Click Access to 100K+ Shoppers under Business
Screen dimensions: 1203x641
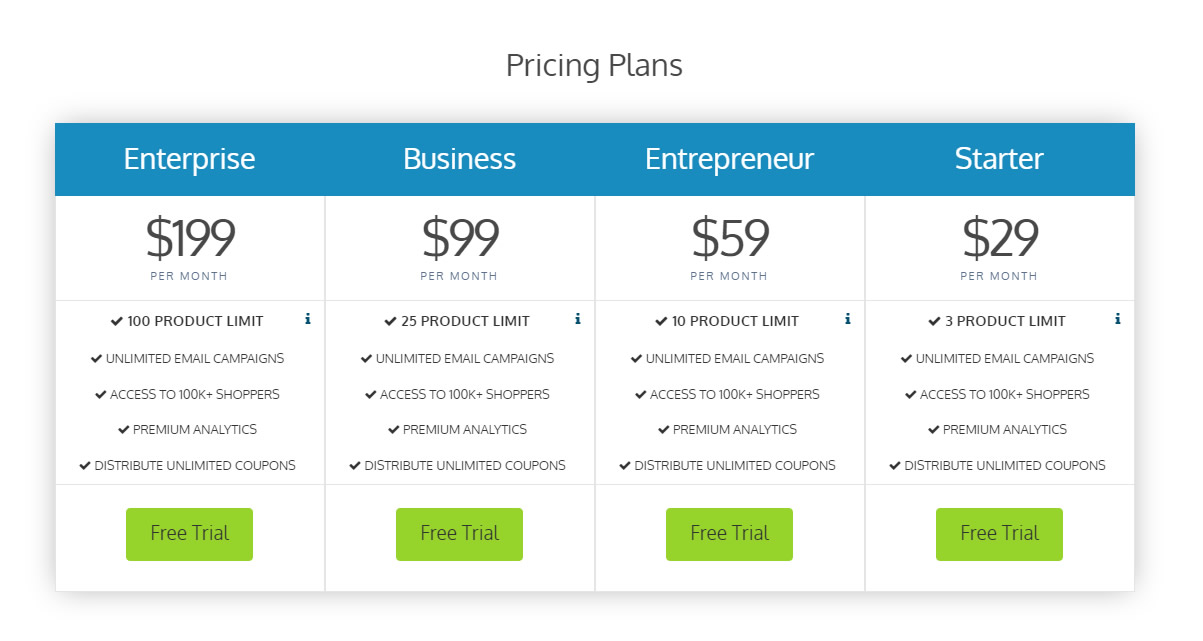coord(464,394)
